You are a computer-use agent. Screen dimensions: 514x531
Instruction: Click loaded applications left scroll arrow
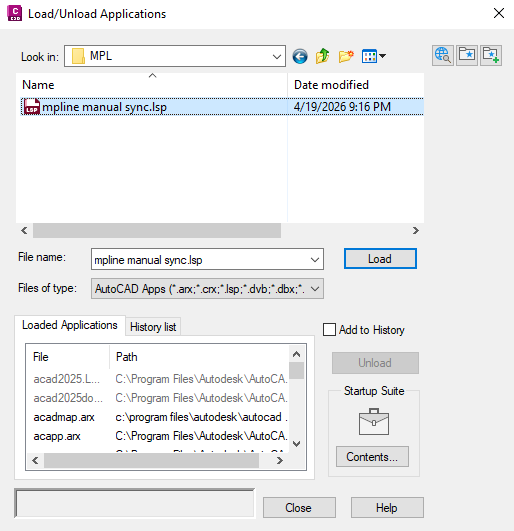[x=35, y=461]
